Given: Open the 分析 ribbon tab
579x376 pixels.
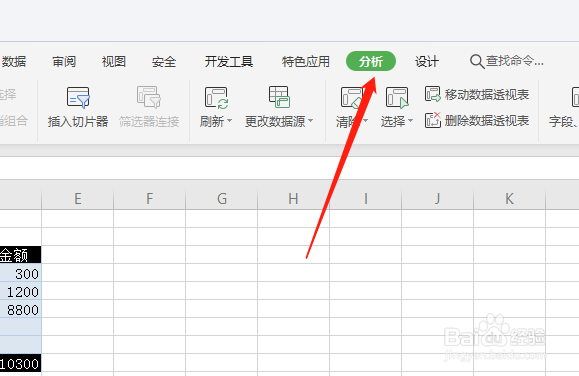Looking at the screenshot, I should click(x=371, y=61).
